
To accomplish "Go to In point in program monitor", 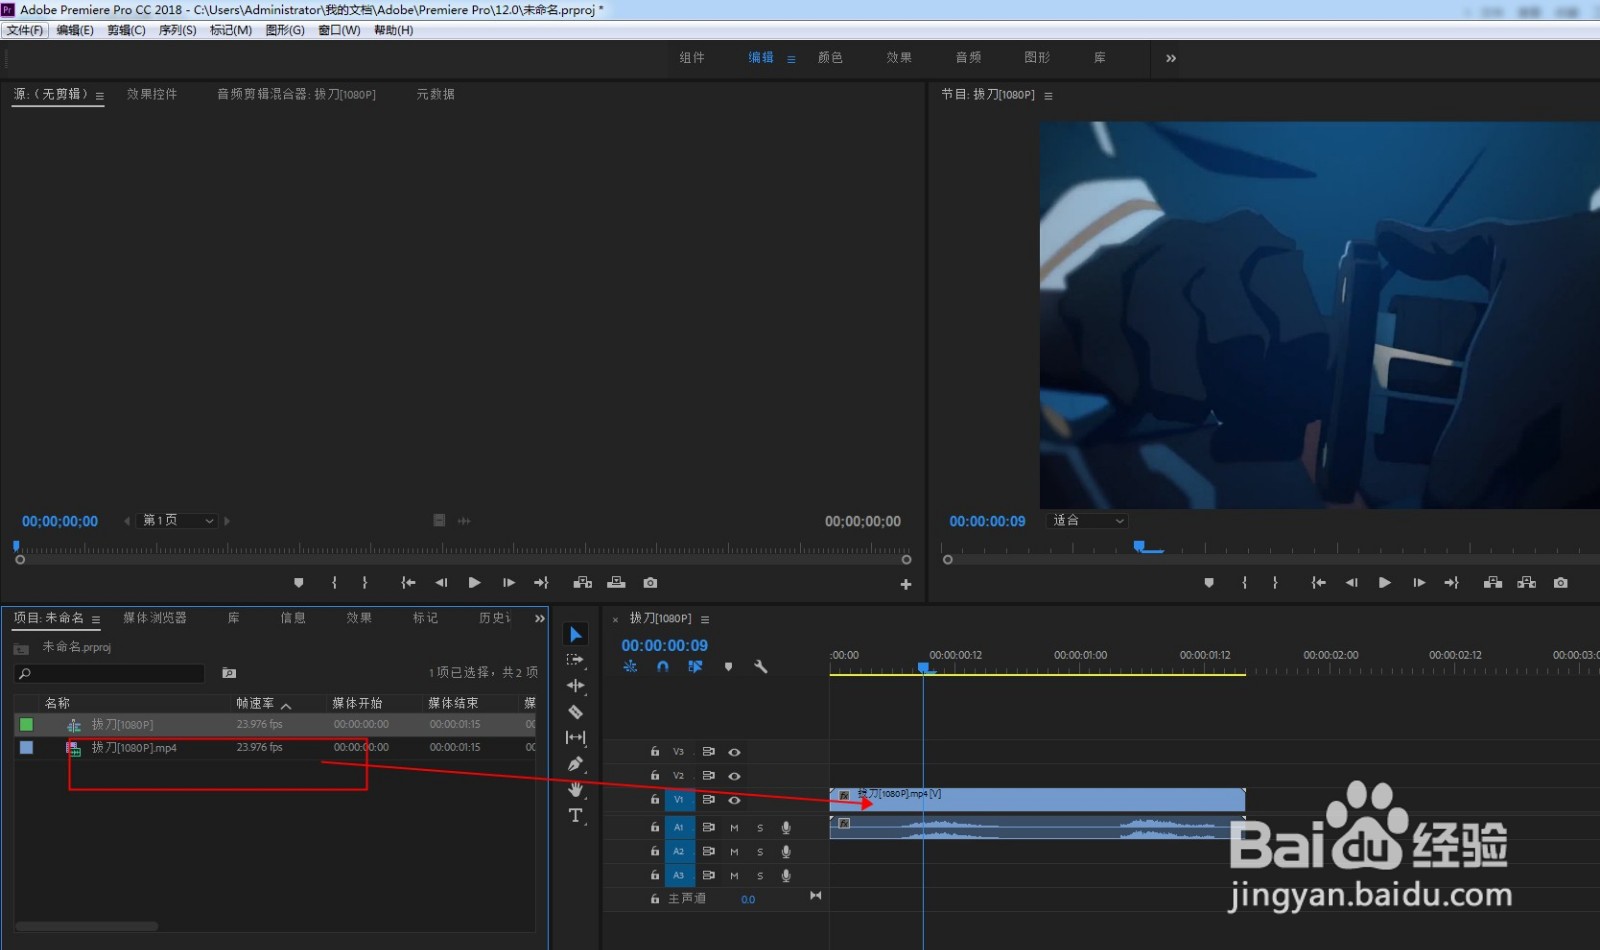I will coord(1318,583).
